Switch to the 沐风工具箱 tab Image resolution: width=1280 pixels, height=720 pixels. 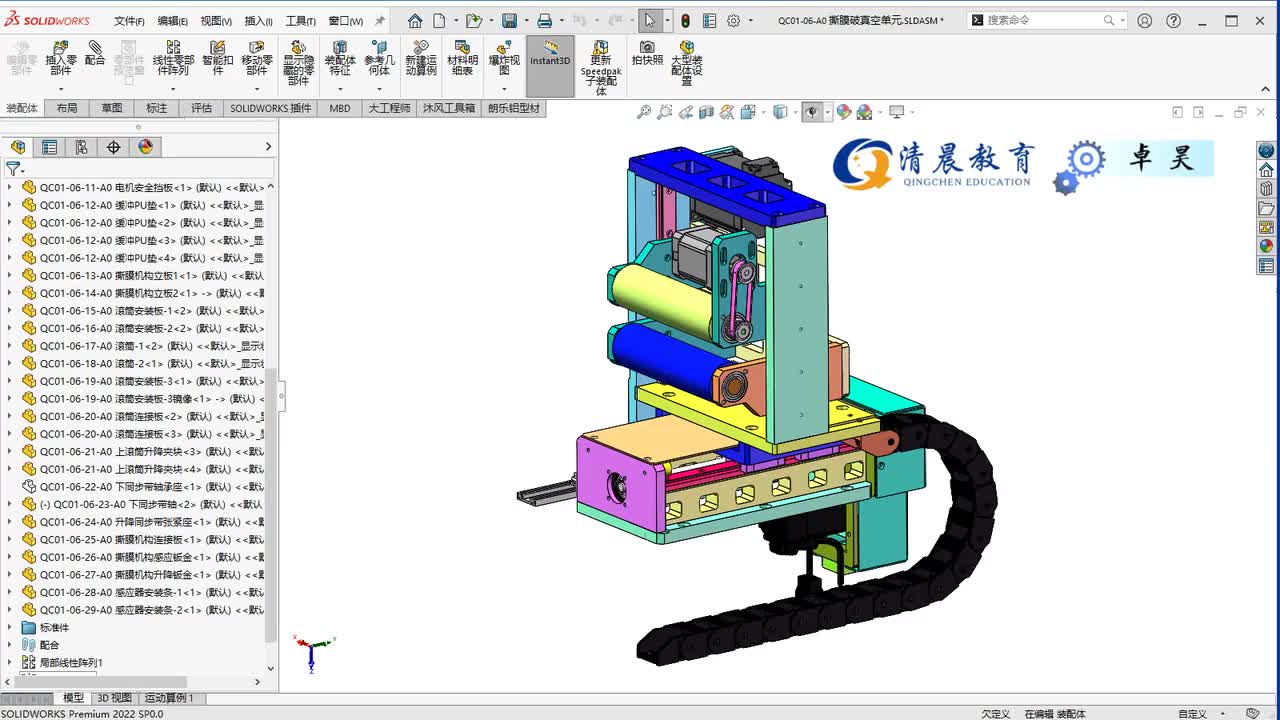coord(449,108)
